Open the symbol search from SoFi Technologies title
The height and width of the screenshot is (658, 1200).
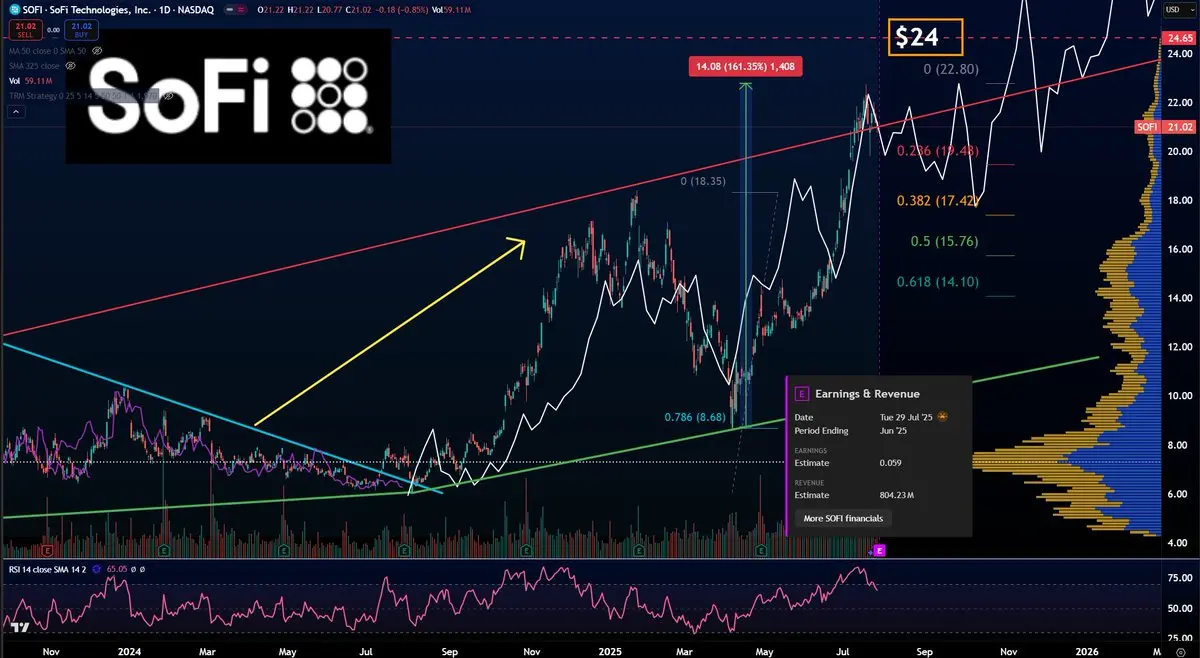tap(118, 9)
